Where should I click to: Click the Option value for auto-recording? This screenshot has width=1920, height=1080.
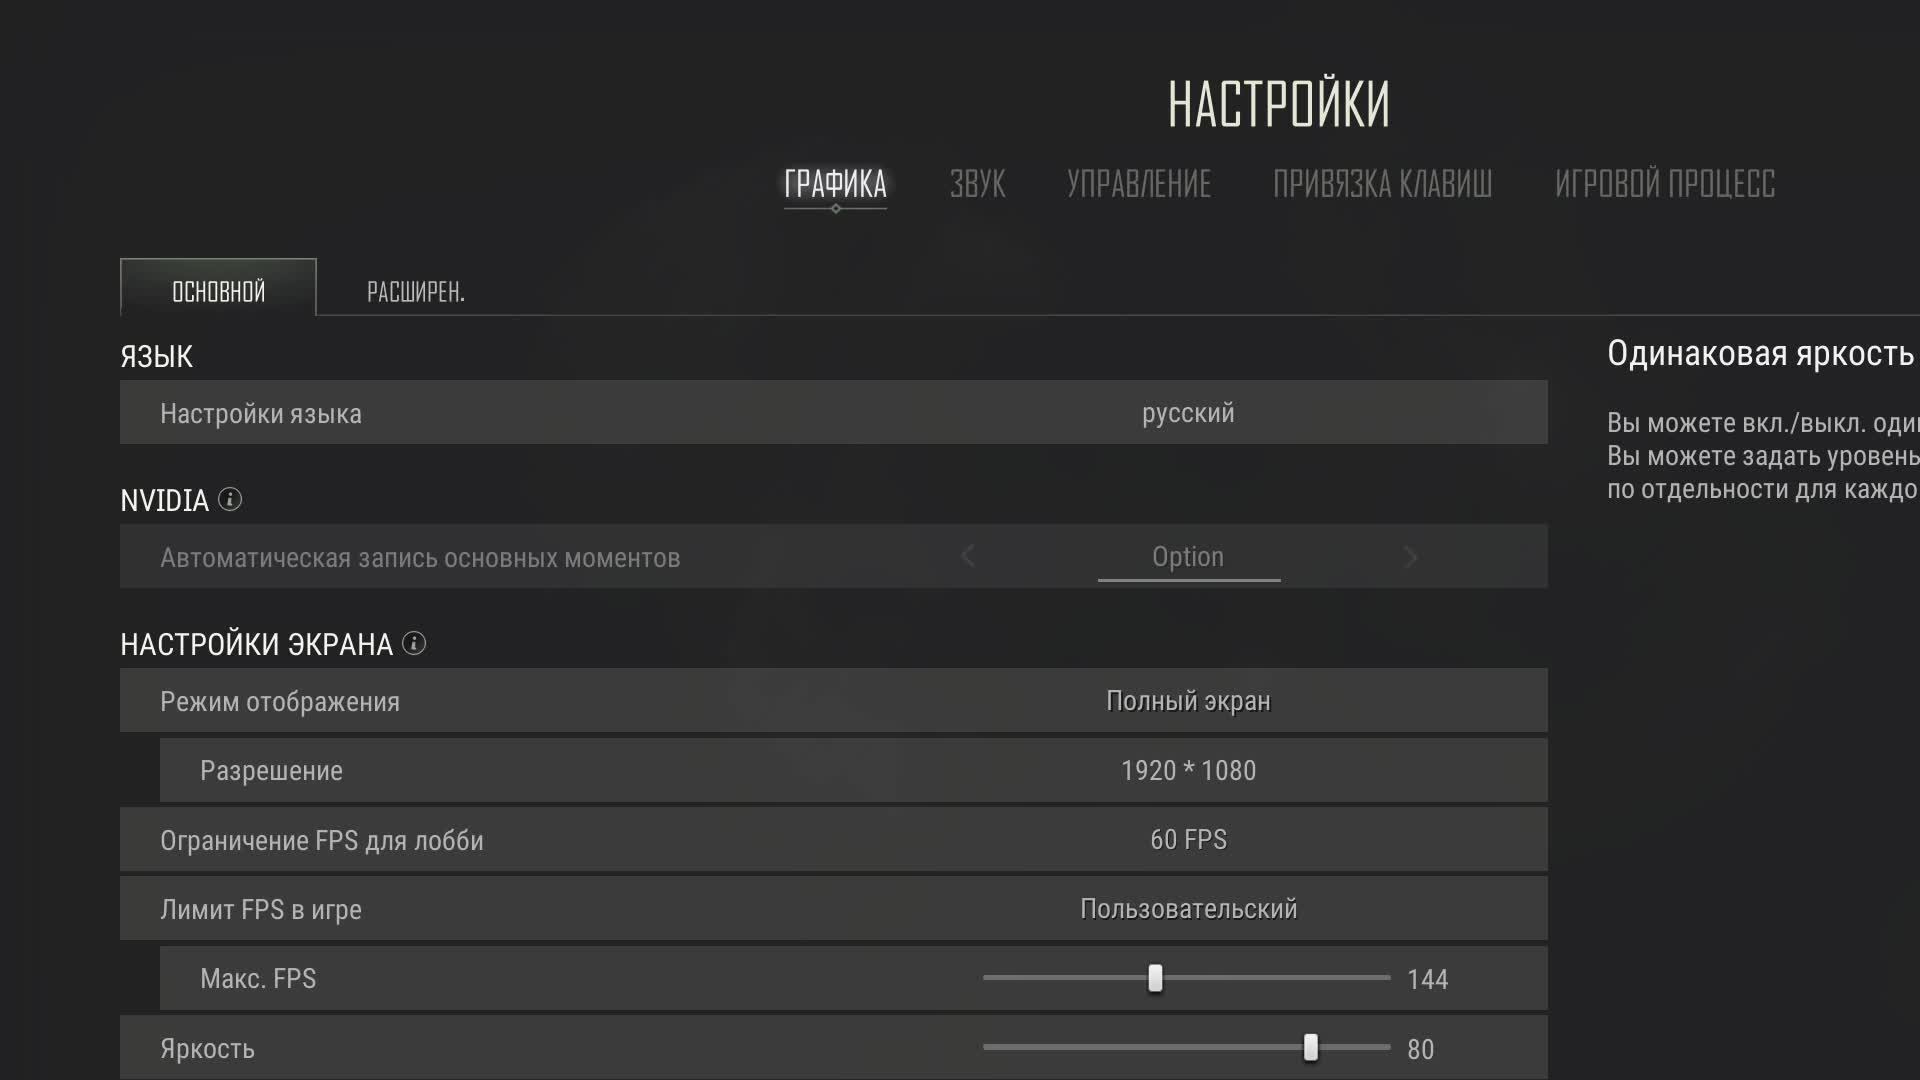coord(1188,557)
